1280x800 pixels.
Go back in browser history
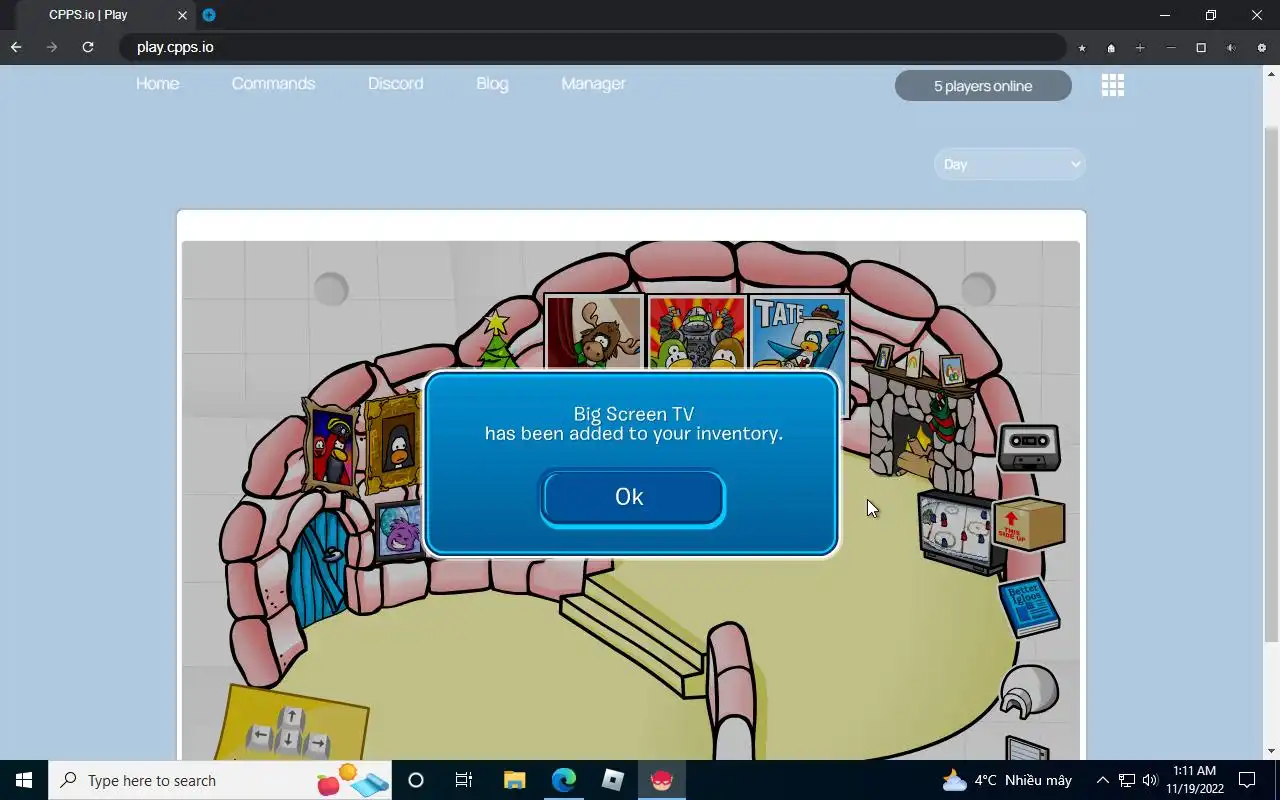tap(16, 47)
